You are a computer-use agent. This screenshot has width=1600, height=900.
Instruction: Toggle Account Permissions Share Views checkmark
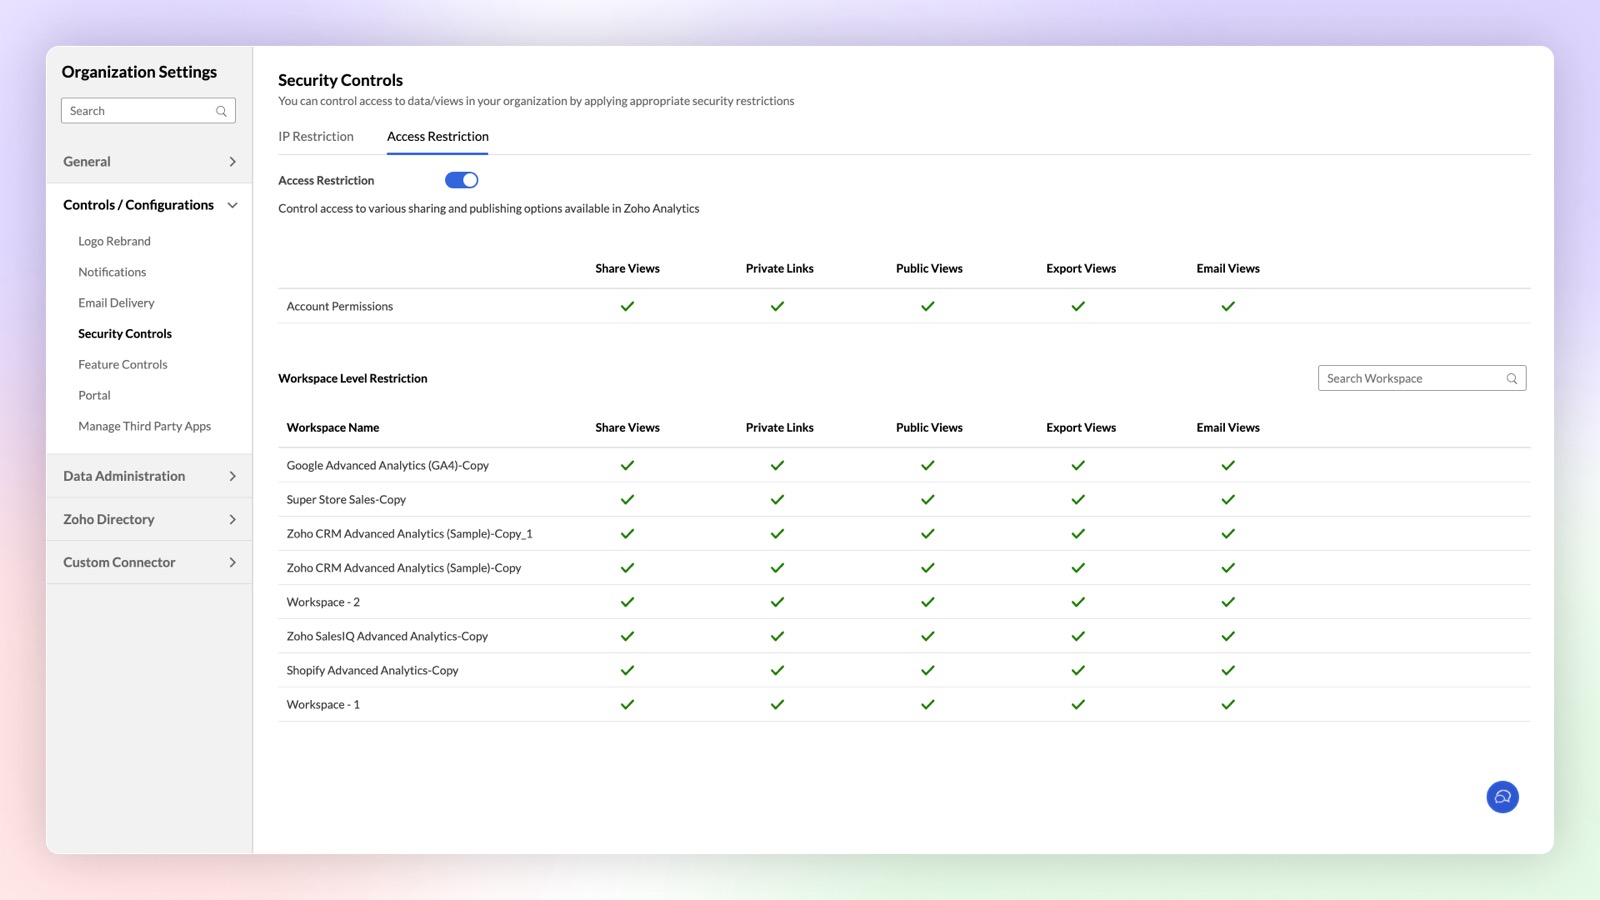click(x=627, y=306)
